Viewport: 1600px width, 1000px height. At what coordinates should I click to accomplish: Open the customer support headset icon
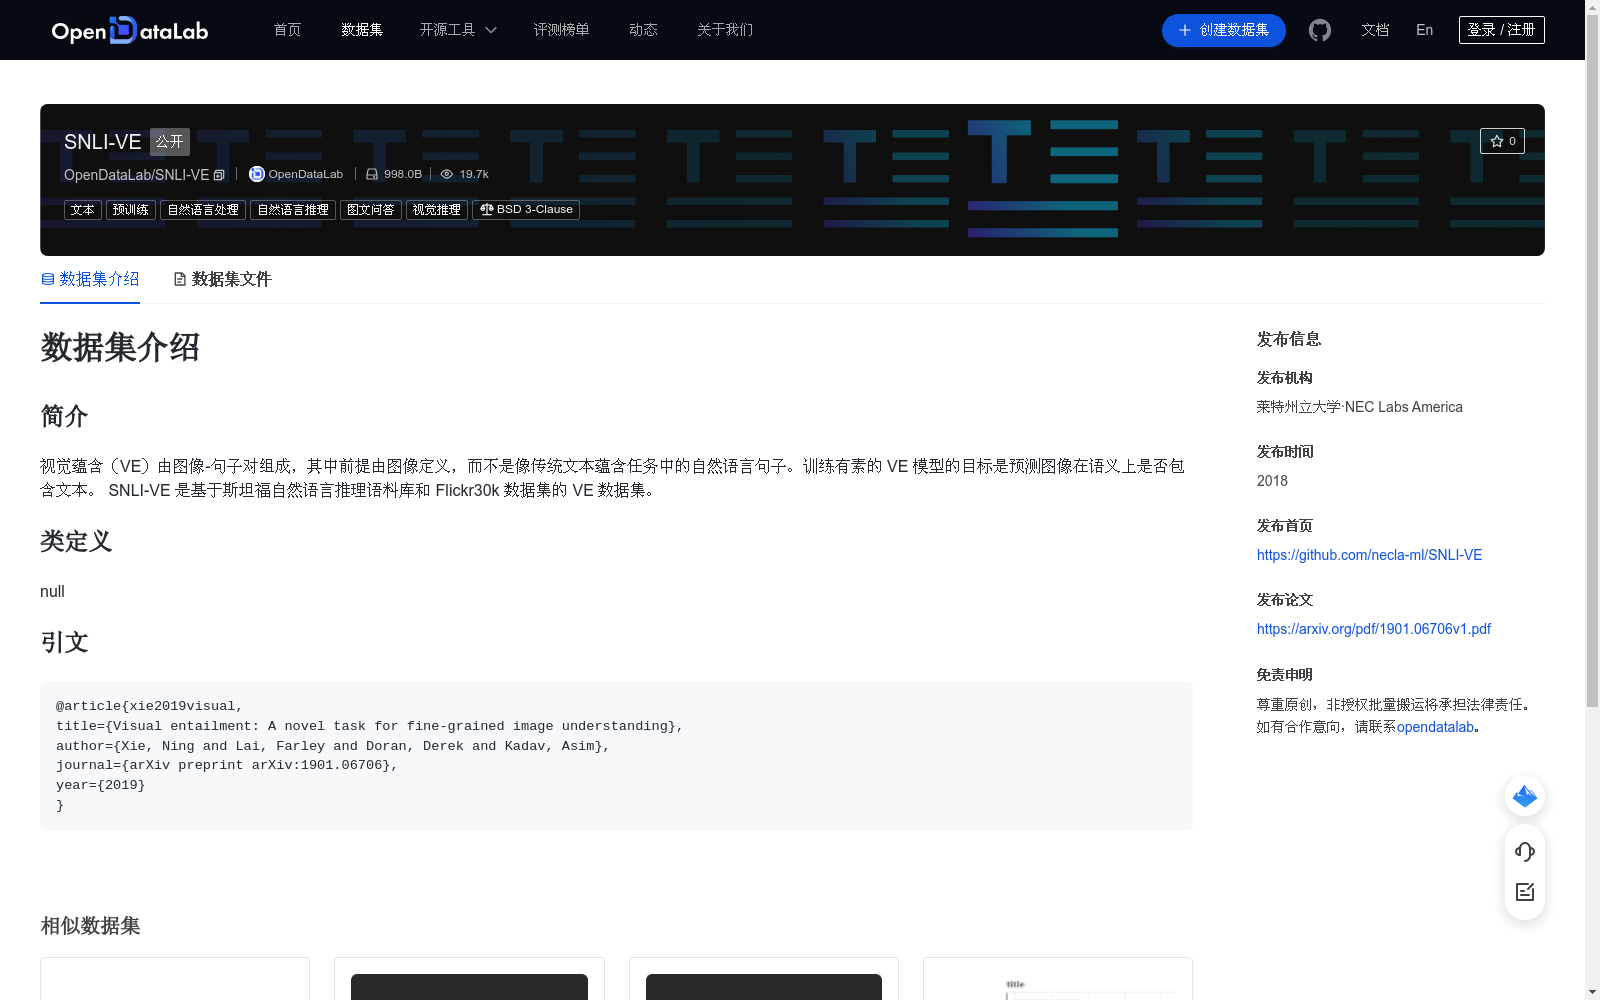(1525, 852)
